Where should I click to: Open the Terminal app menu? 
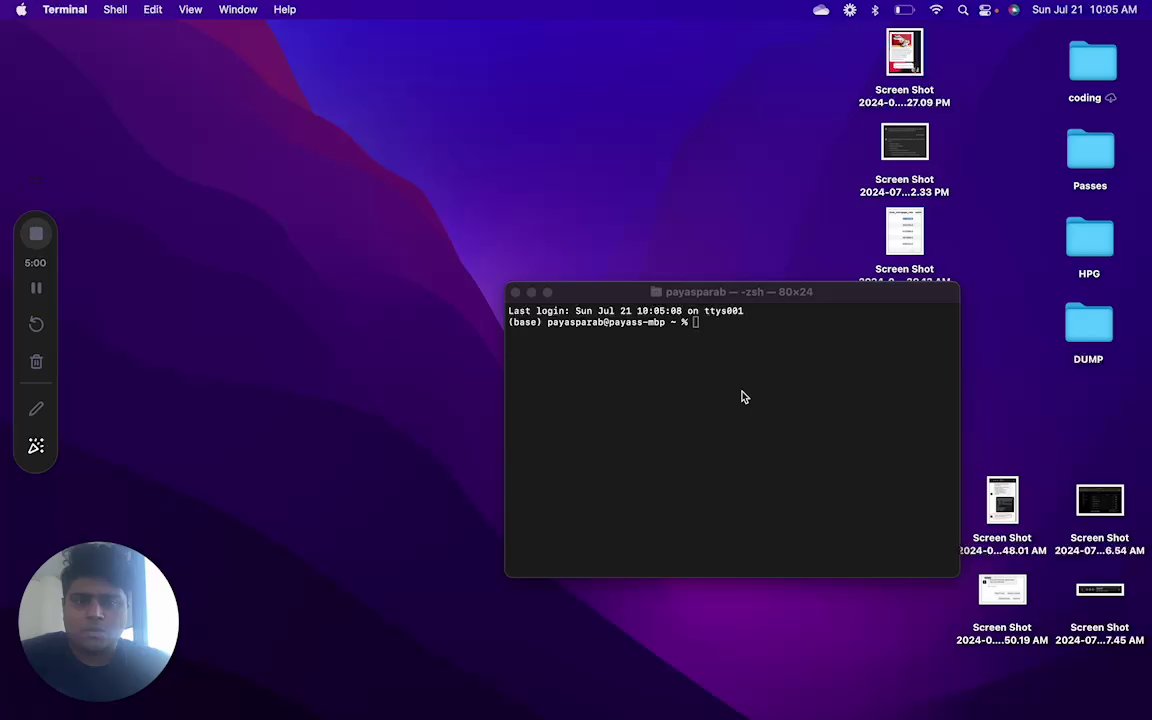pyautogui.click(x=65, y=10)
